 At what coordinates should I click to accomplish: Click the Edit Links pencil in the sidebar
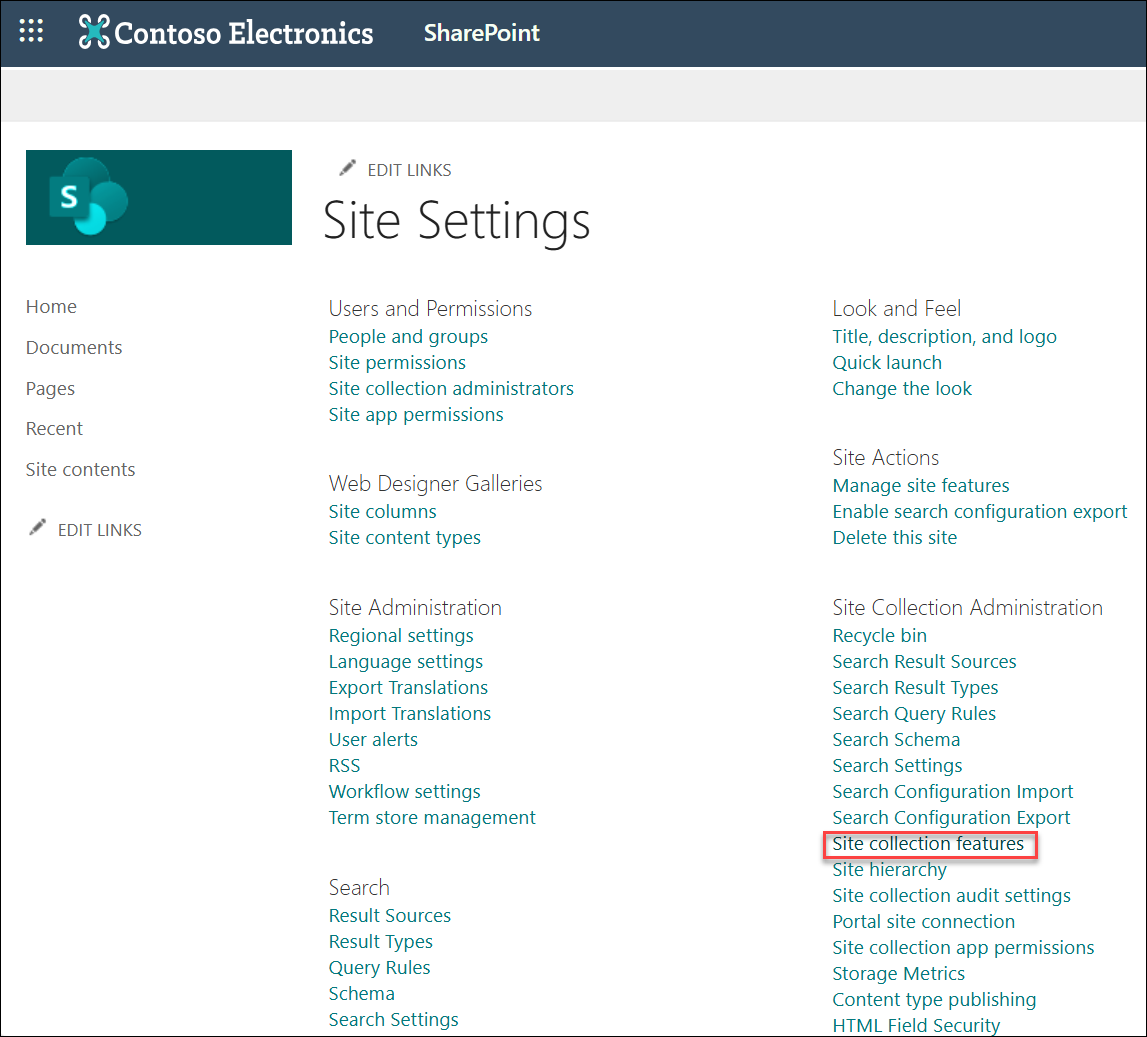click(38, 528)
